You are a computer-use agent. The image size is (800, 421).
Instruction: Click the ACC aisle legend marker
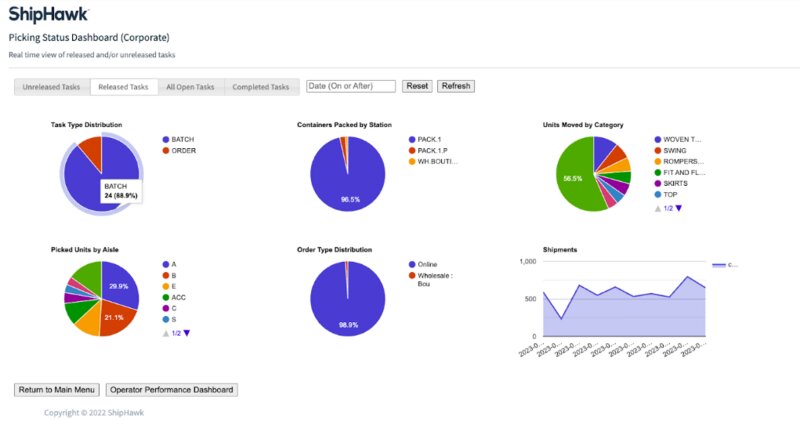pyautogui.click(x=165, y=298)
